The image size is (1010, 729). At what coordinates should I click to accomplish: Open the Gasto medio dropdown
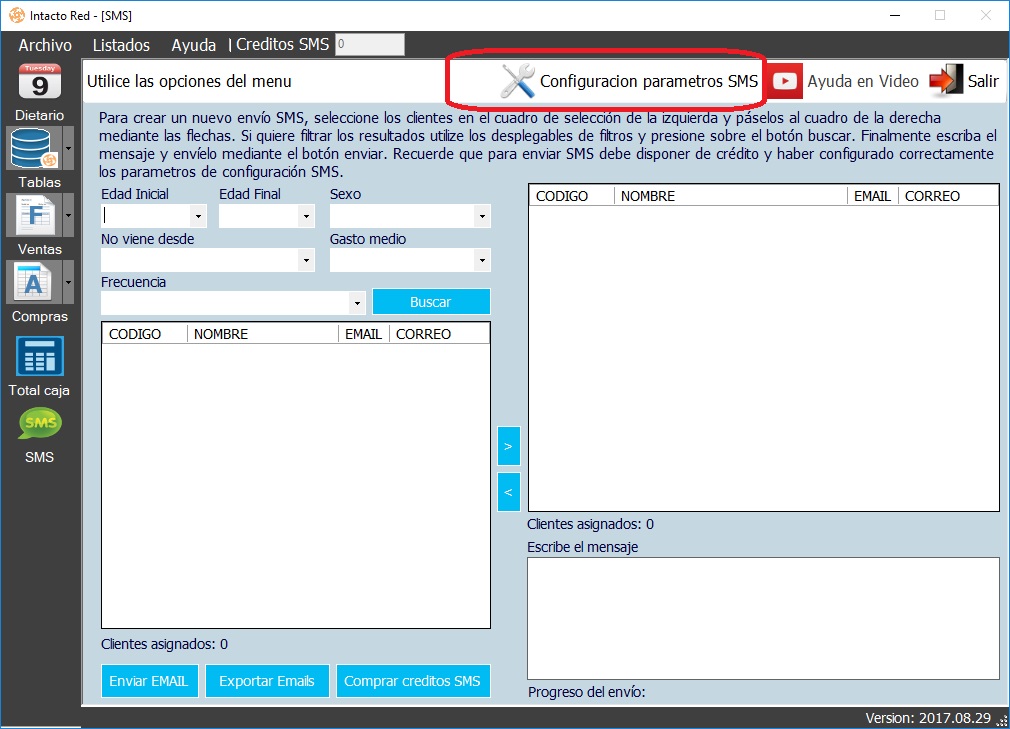tap(482, 261)
